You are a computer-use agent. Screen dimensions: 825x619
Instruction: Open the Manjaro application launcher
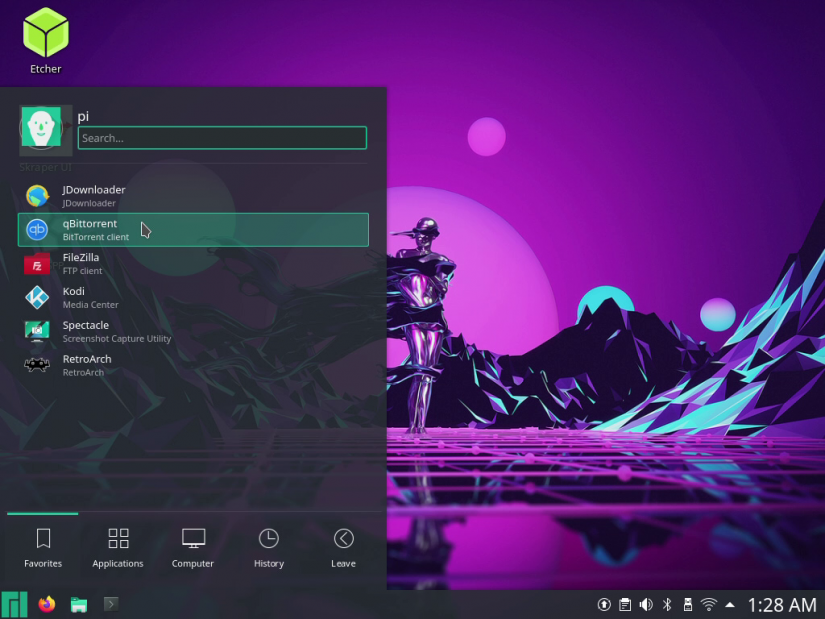(x=14, y=604)
